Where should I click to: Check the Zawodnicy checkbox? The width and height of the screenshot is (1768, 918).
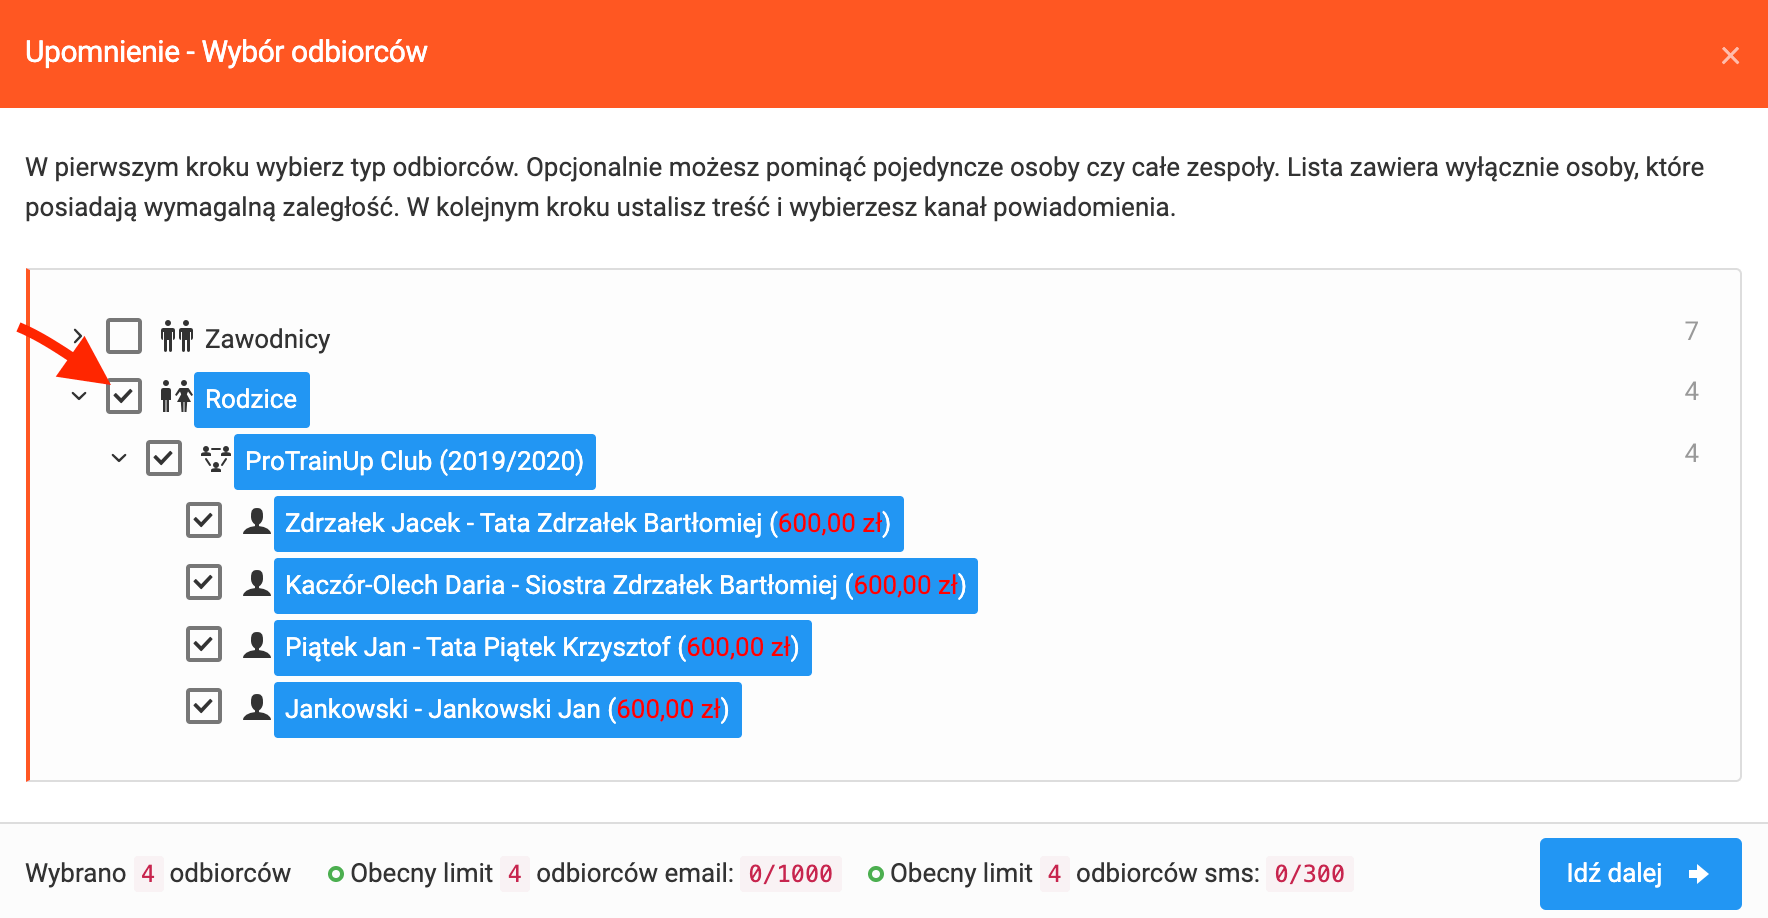124,336
